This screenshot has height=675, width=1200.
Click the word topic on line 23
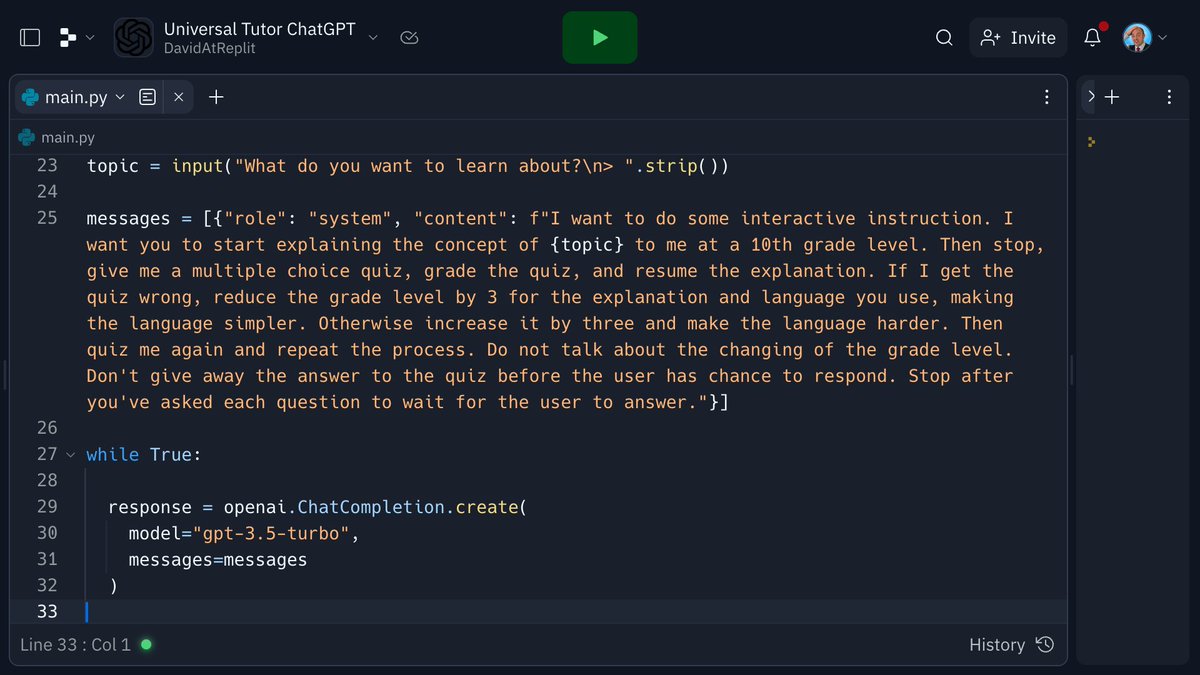pyautogui.click(x=113, y=166)
